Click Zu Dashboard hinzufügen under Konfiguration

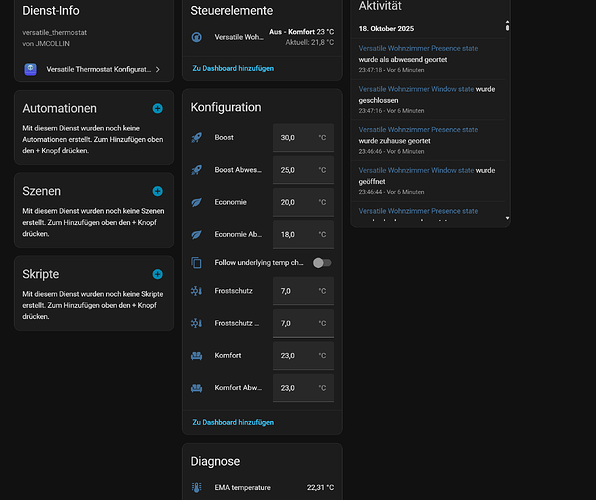[x=233, y=422]
